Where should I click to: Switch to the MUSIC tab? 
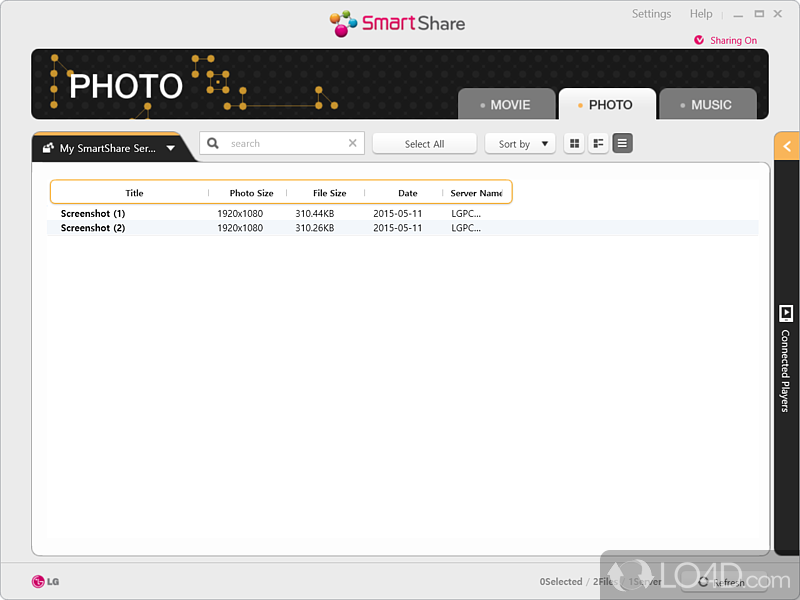point(707,105)
